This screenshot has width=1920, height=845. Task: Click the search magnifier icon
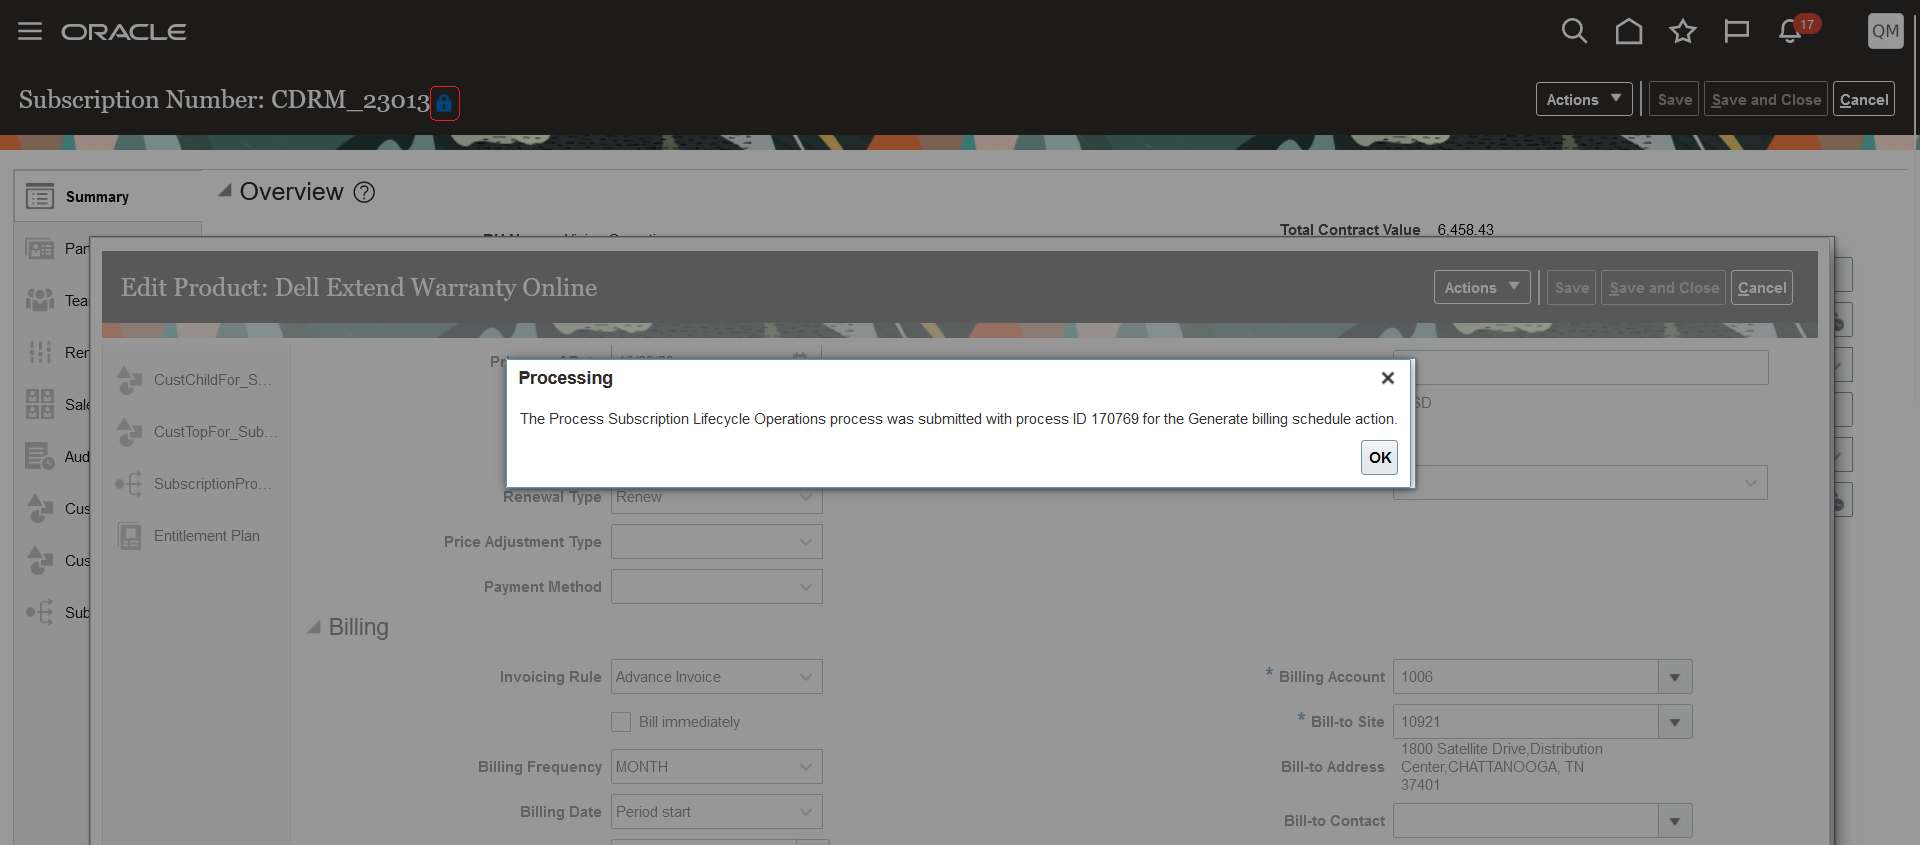(1574, 31)
